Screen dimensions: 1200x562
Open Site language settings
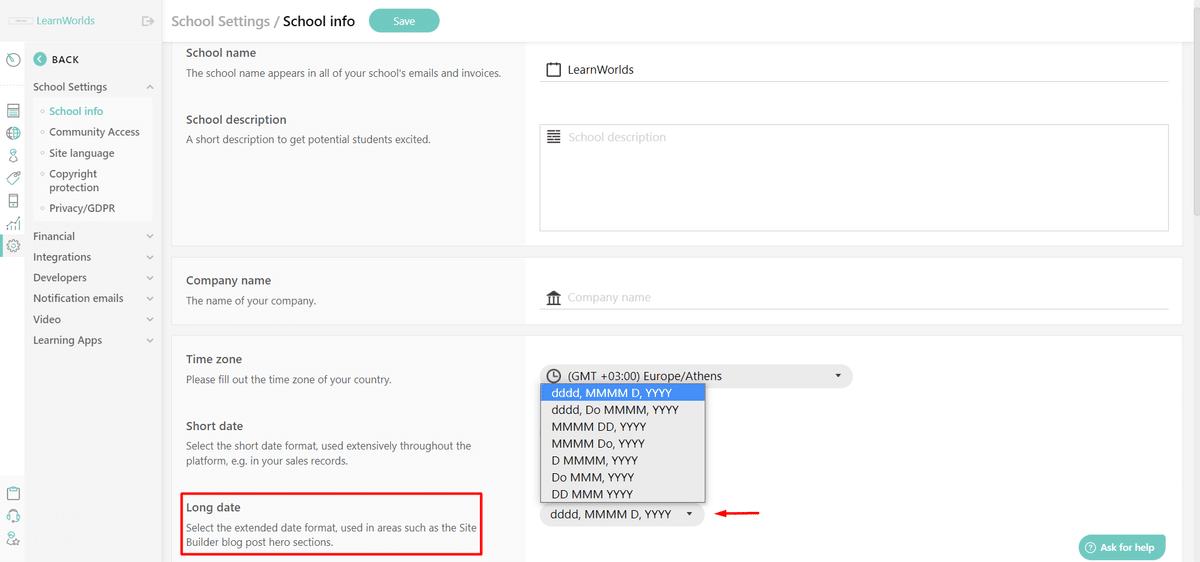[82, 153]
